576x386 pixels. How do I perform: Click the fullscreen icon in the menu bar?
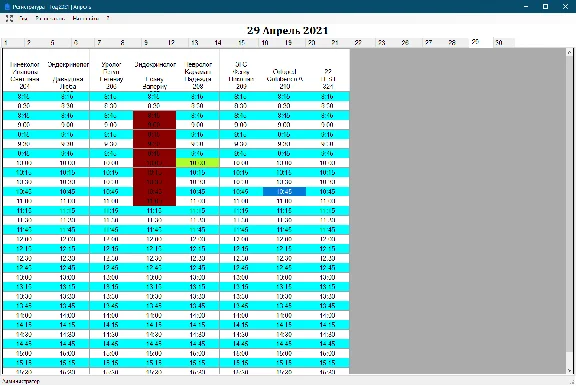tap(9, 18)
